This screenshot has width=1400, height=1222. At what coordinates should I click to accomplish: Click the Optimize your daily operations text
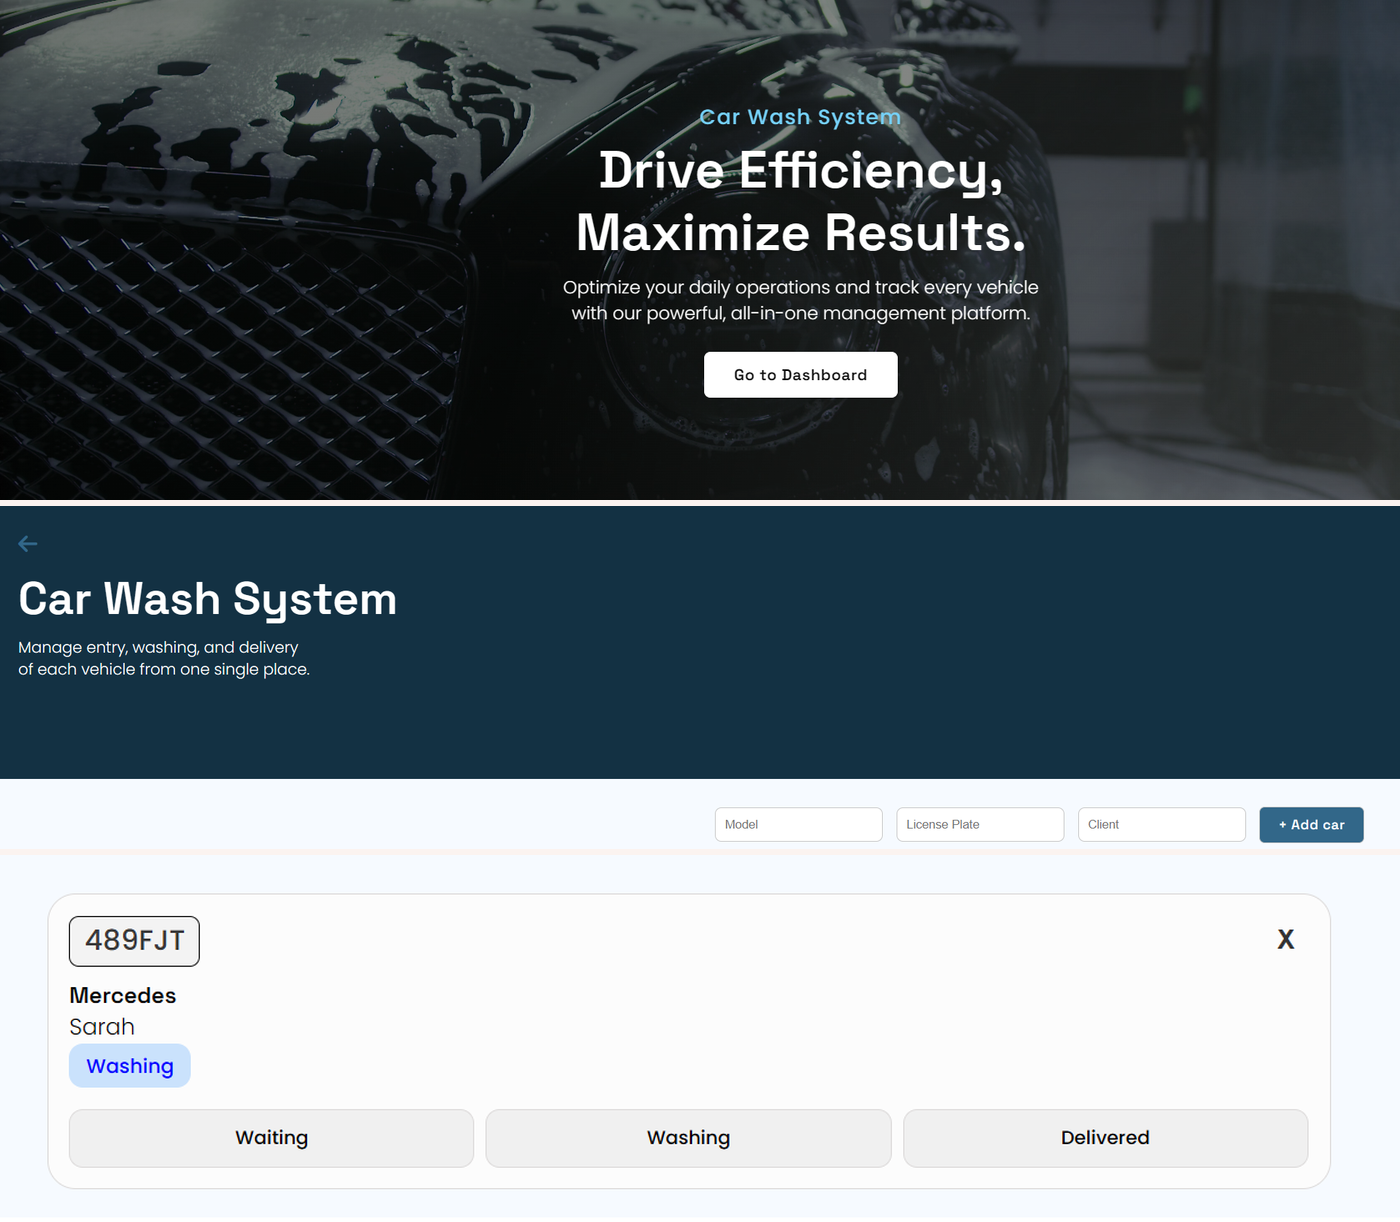[800, 300]
